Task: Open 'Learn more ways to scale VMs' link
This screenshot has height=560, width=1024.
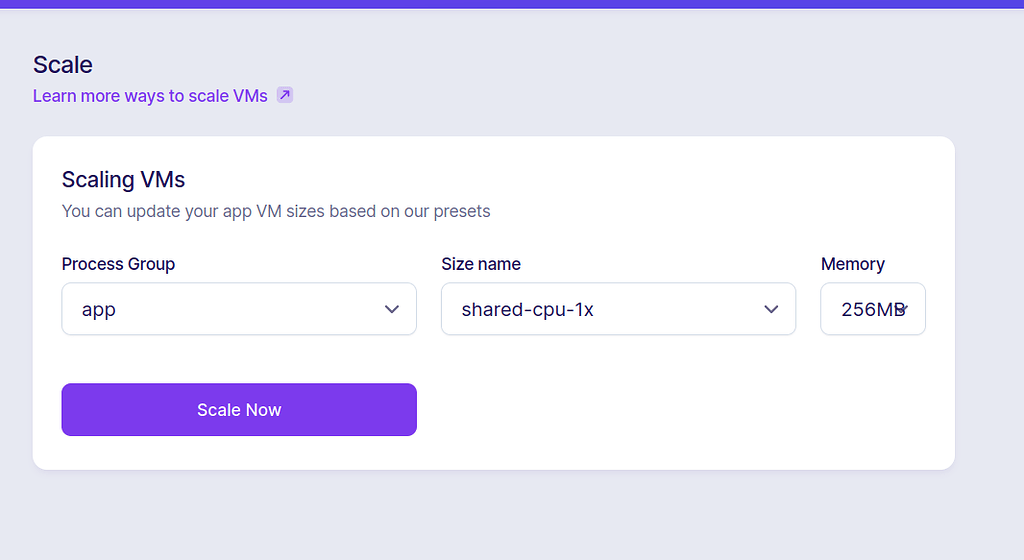Action: (x=150, y=96)
